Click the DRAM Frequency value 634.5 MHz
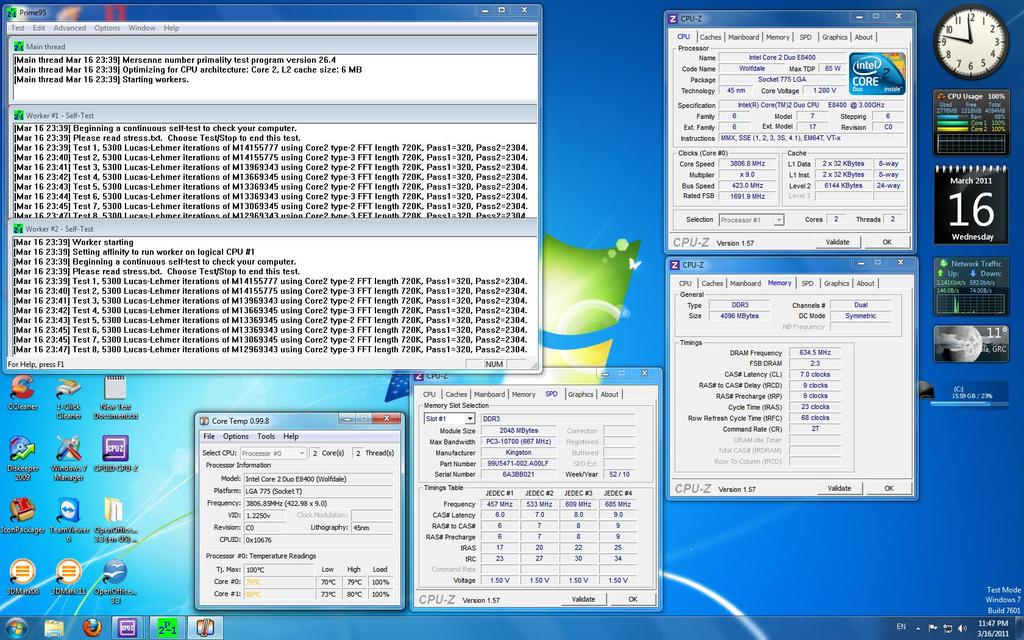 tap(816, 353)
